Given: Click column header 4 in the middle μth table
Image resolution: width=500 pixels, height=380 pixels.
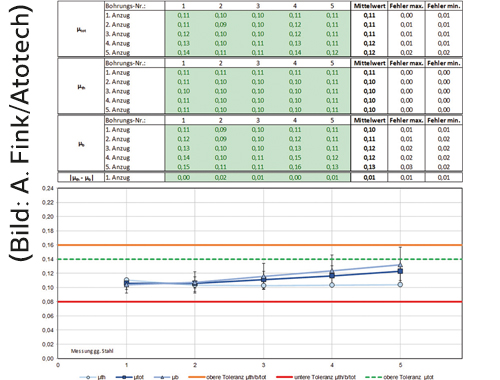Looking at the screenshot, I should [295, 63].
